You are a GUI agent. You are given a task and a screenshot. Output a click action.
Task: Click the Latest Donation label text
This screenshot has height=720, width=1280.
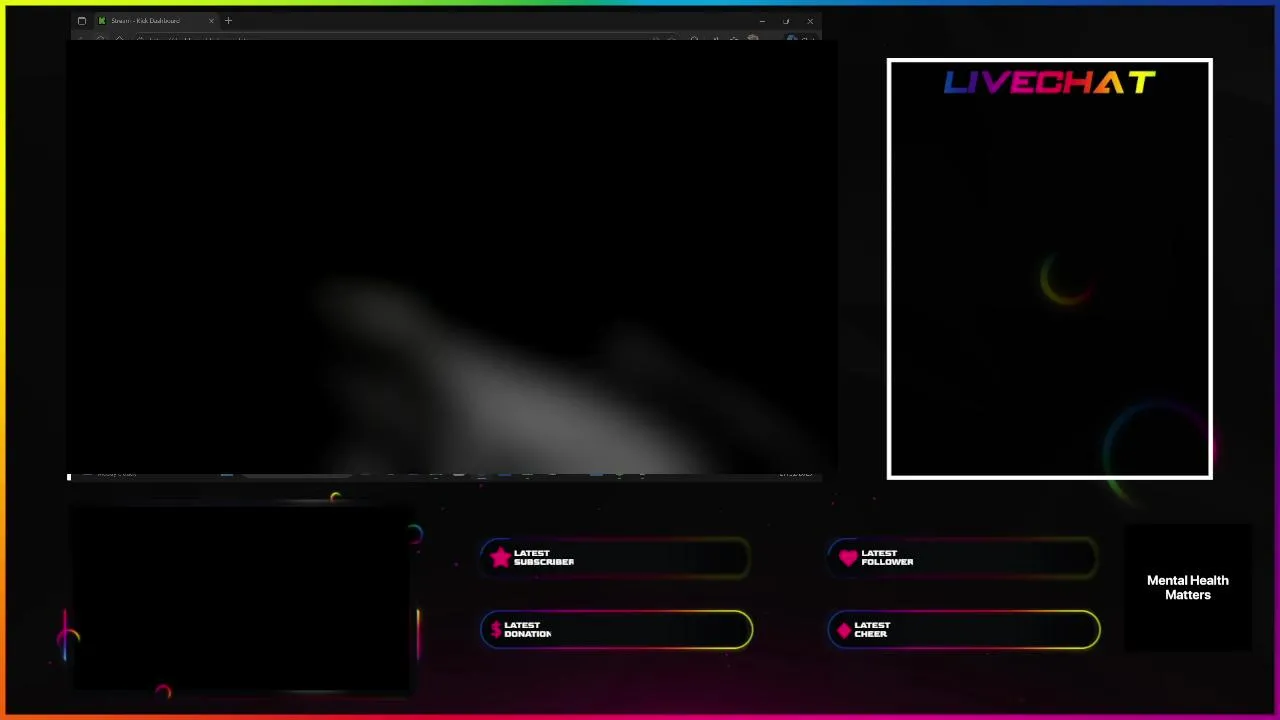(528, 630)
